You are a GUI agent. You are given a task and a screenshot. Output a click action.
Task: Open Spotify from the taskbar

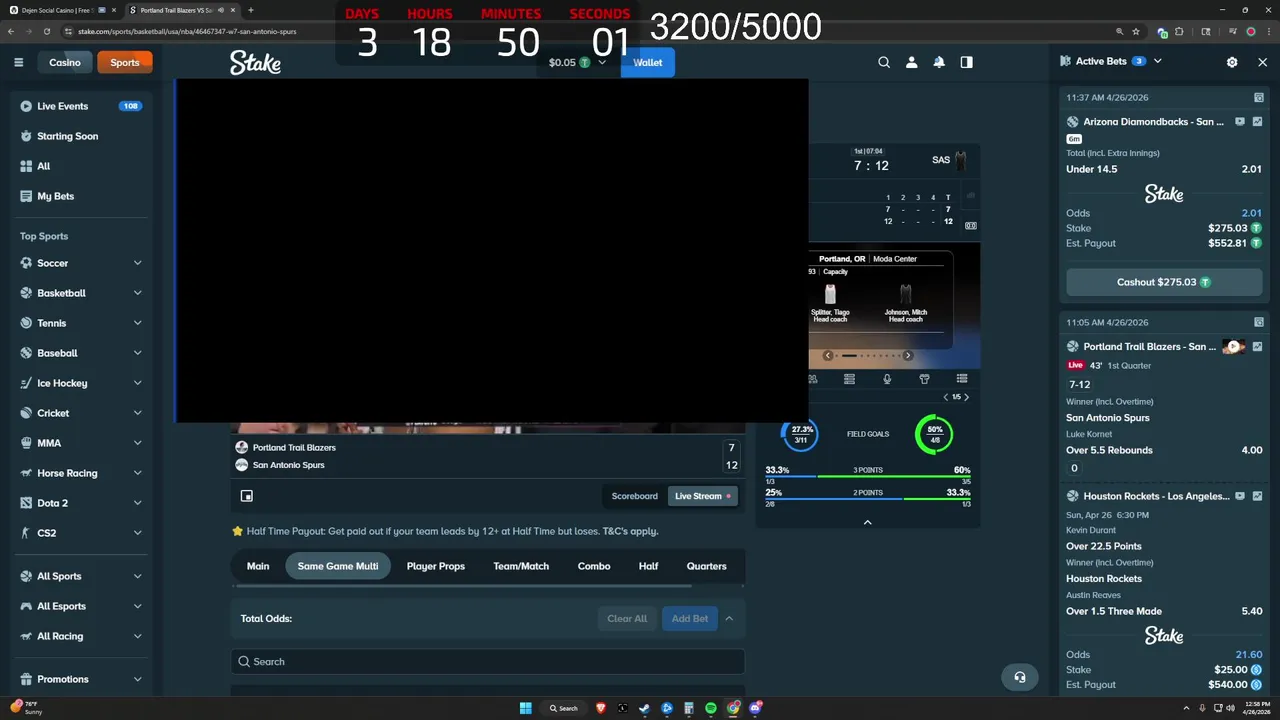711,708
